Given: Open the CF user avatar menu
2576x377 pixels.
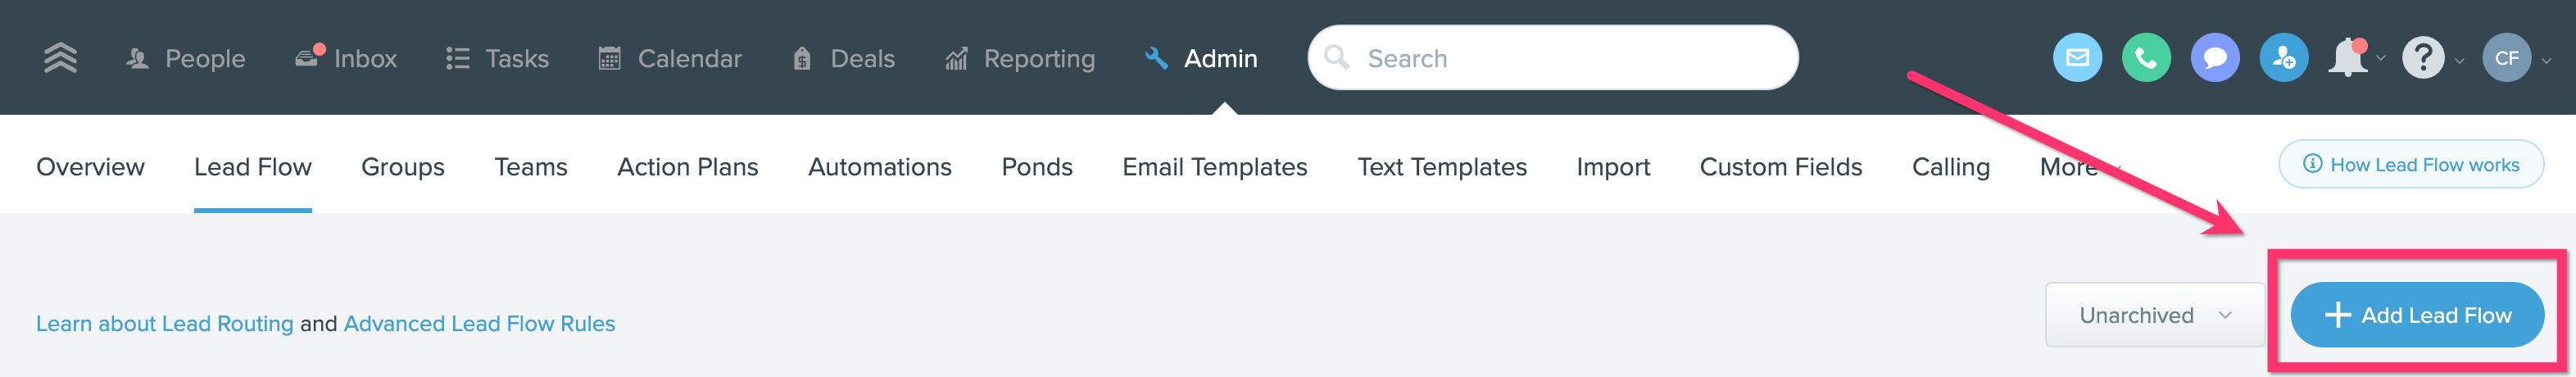Looking at the screenshot, I should (2506, 58).
